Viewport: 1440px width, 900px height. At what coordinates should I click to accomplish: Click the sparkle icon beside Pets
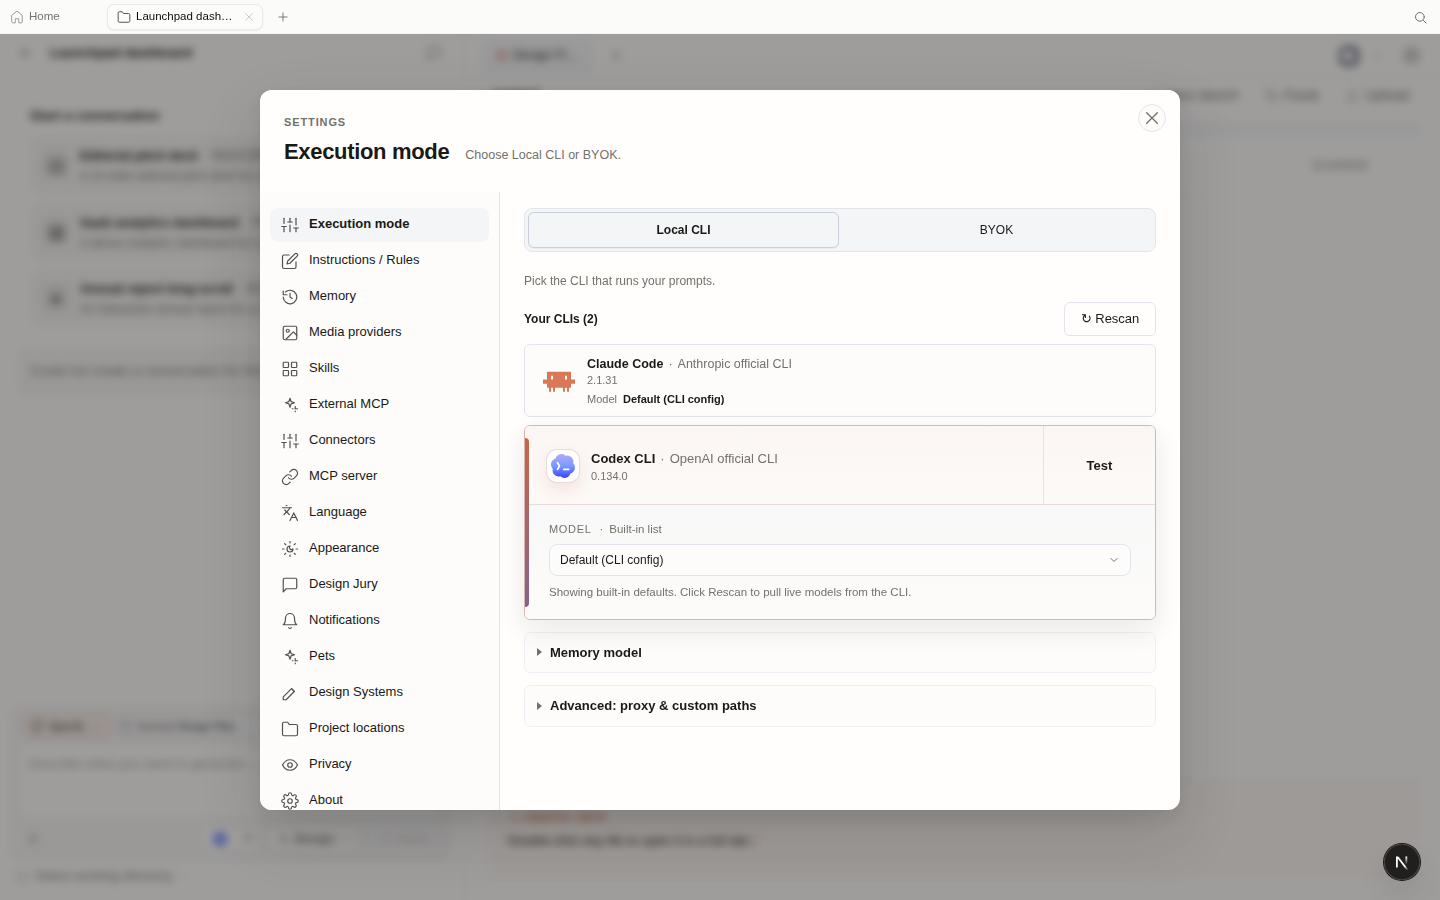click(x=290, y=656)
